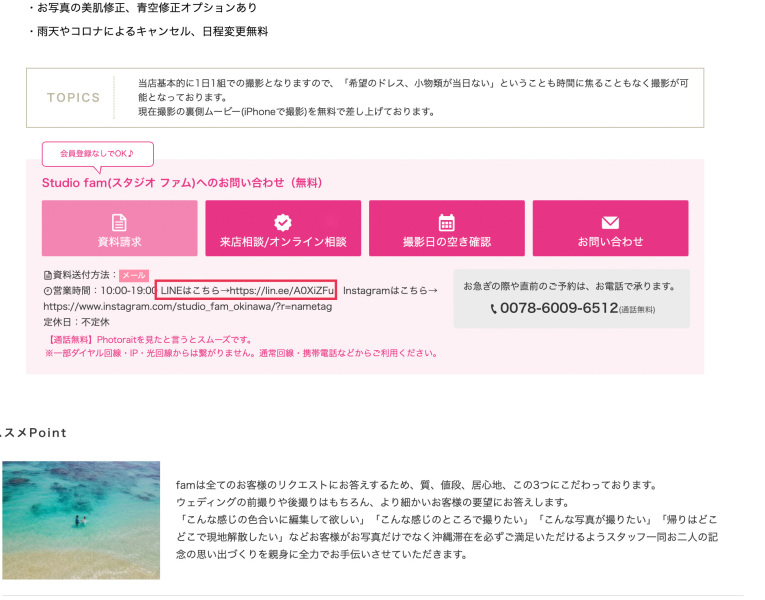The height and width of the screenshot is (600, 765).
Task: Click the text 定休日：不定休
Action: (77, 322)
